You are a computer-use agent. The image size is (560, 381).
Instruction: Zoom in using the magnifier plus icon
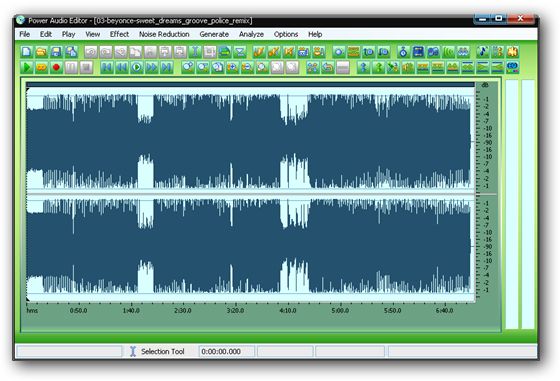[x=232, y=67]
